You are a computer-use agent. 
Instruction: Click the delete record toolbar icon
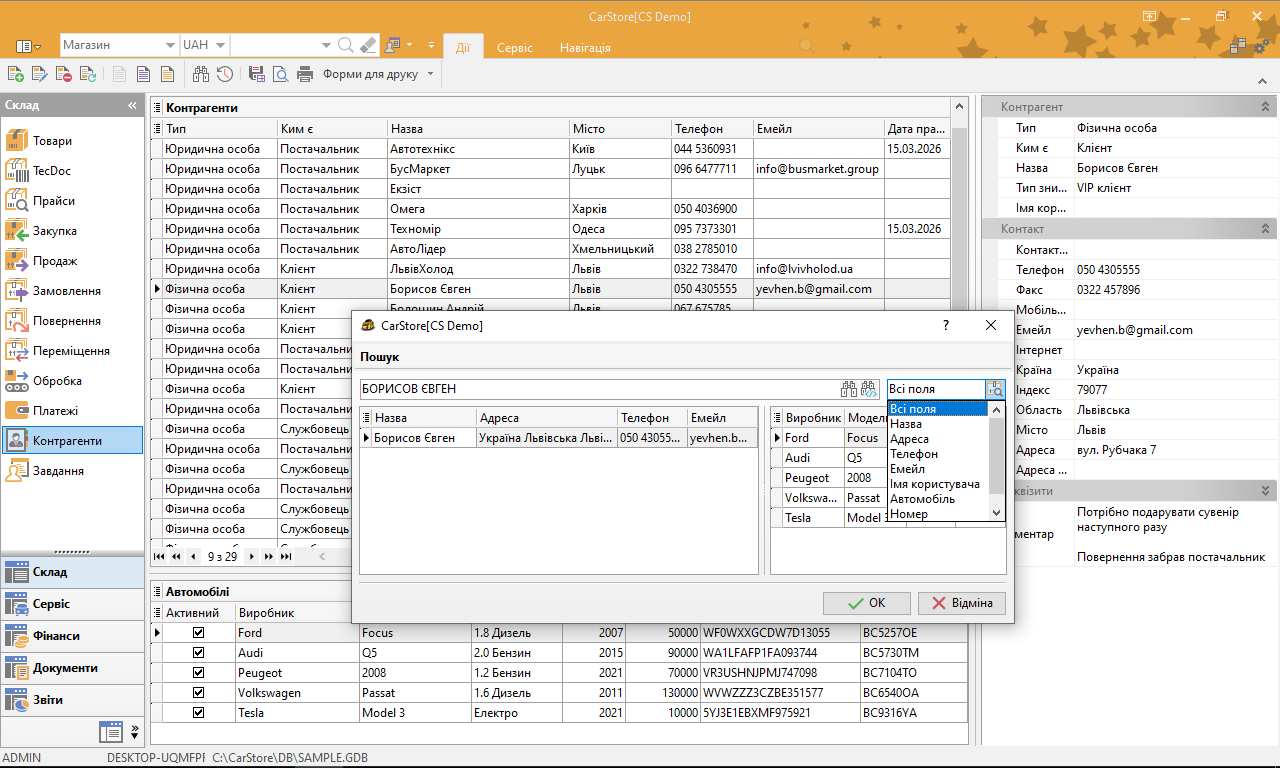(63, 73)
